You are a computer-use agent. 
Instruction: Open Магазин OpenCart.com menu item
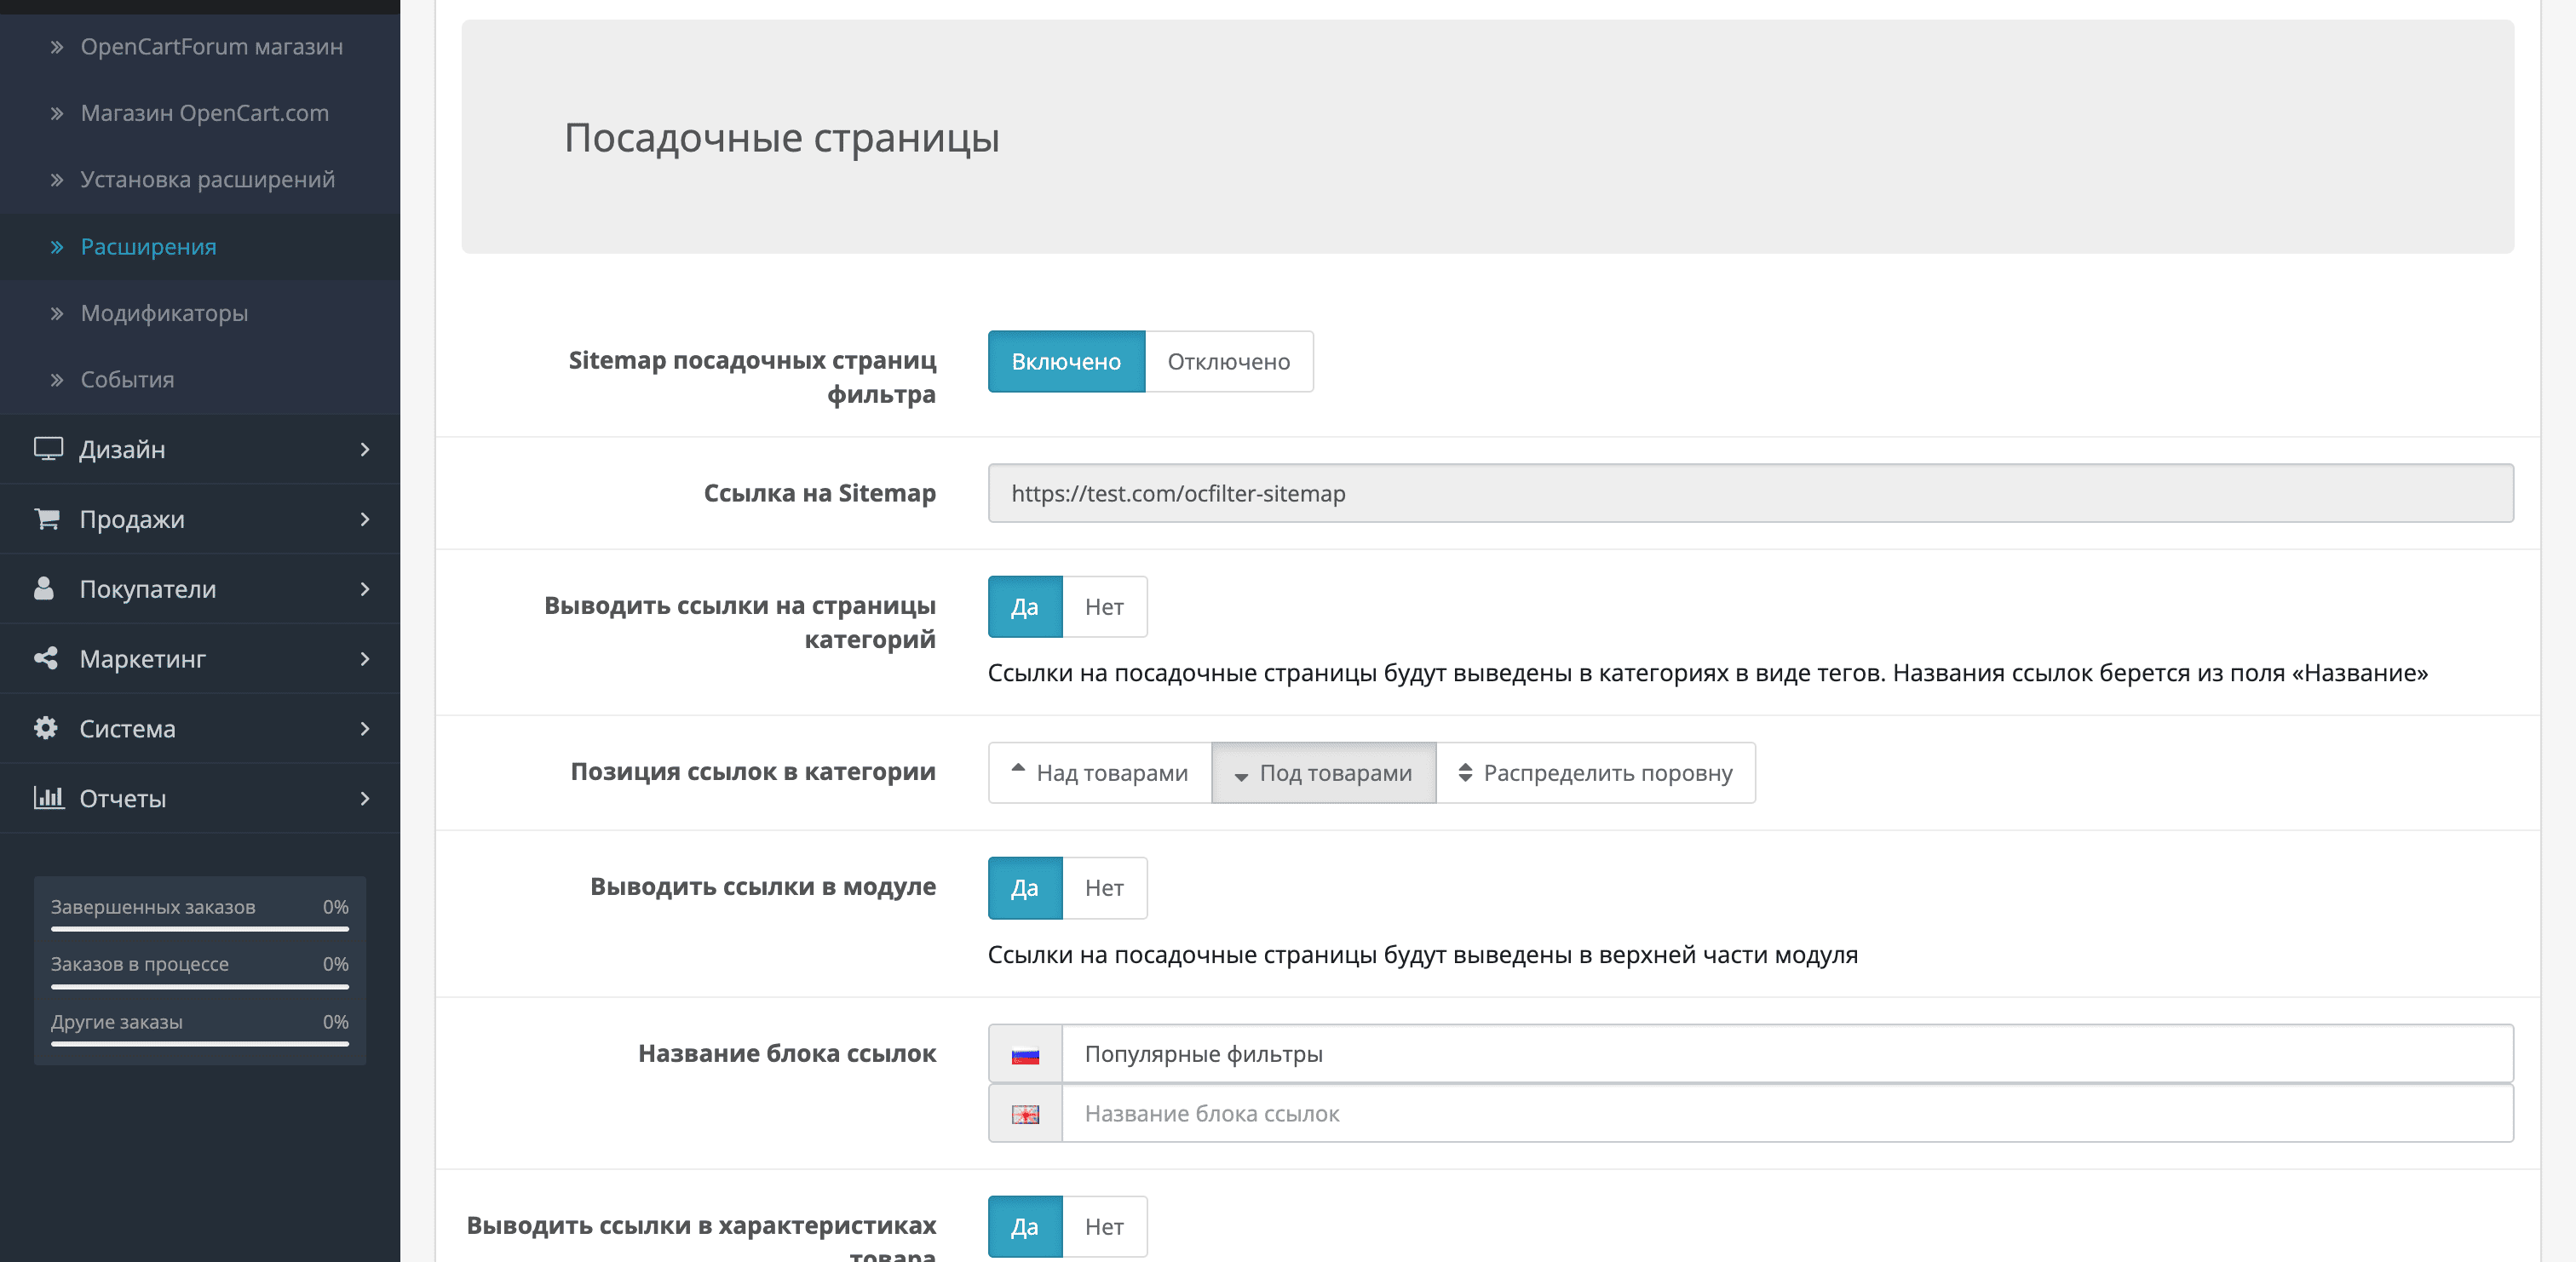(200, 114)
